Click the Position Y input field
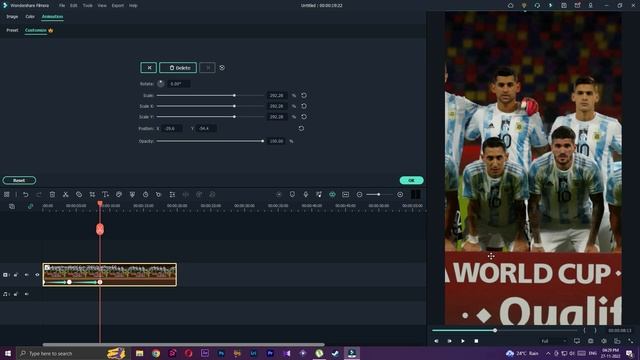The image size is (640, 360). click(206, 128)
